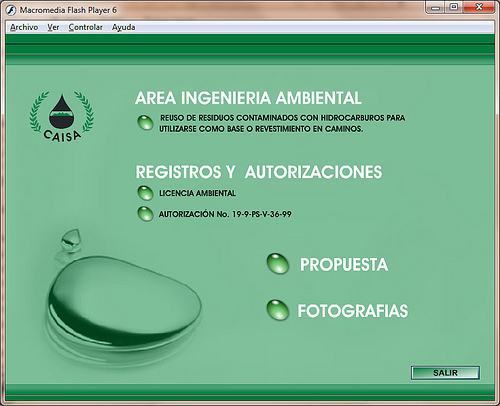This screenshot has width=500, height=406.
Task: Click the green droplet beside REUSO DE RESIDUOS
Action: click(145, 123)
